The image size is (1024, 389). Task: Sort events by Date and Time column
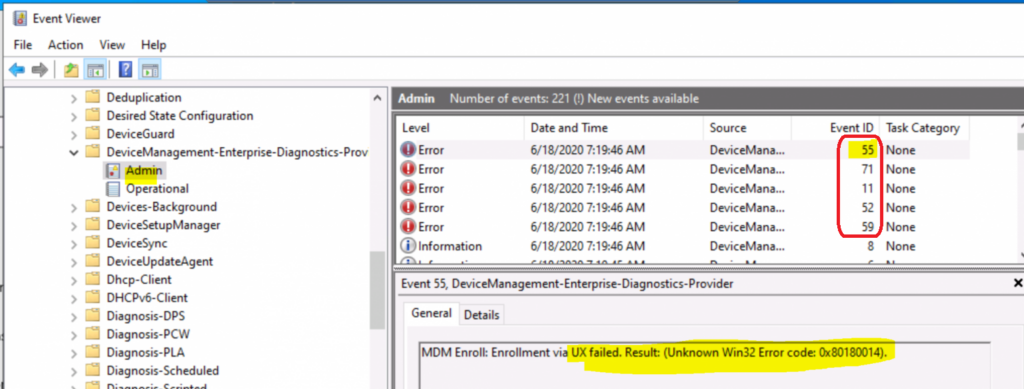[613, 128]
